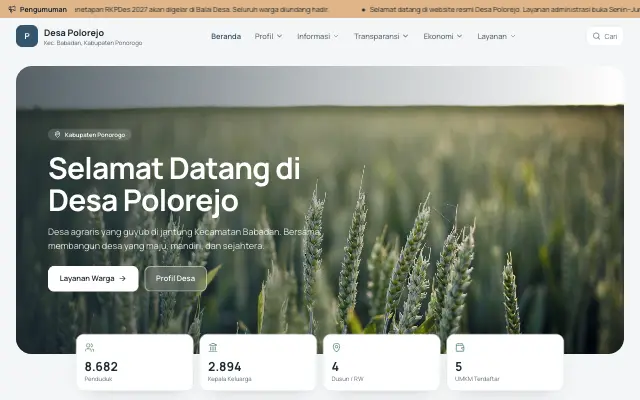The width and height of the screenshot is (640, 400).
Task: Expand the Profil menu chevron
Action: coord(280,36)
